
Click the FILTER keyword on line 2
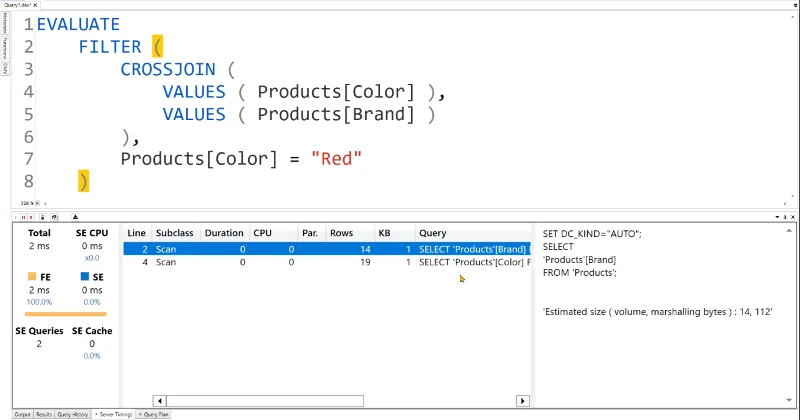tap(110, 47)
